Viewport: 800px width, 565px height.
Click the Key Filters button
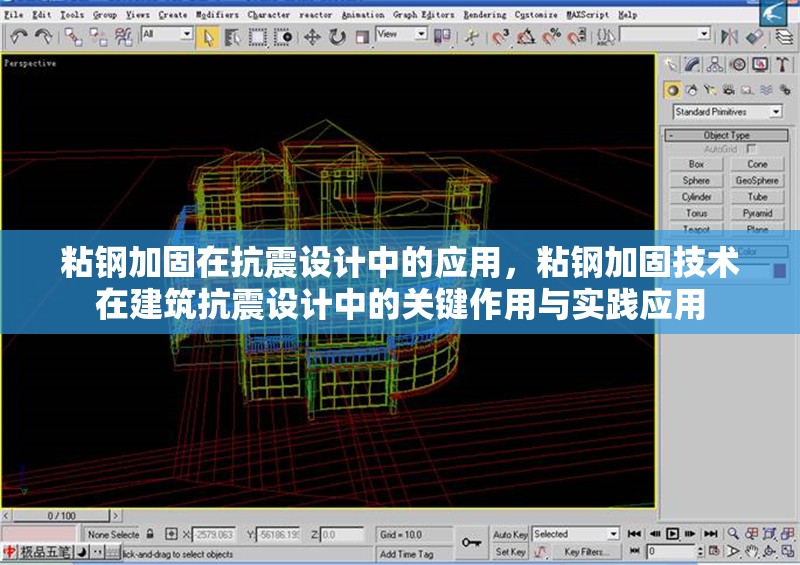click(x=586, y=551)
